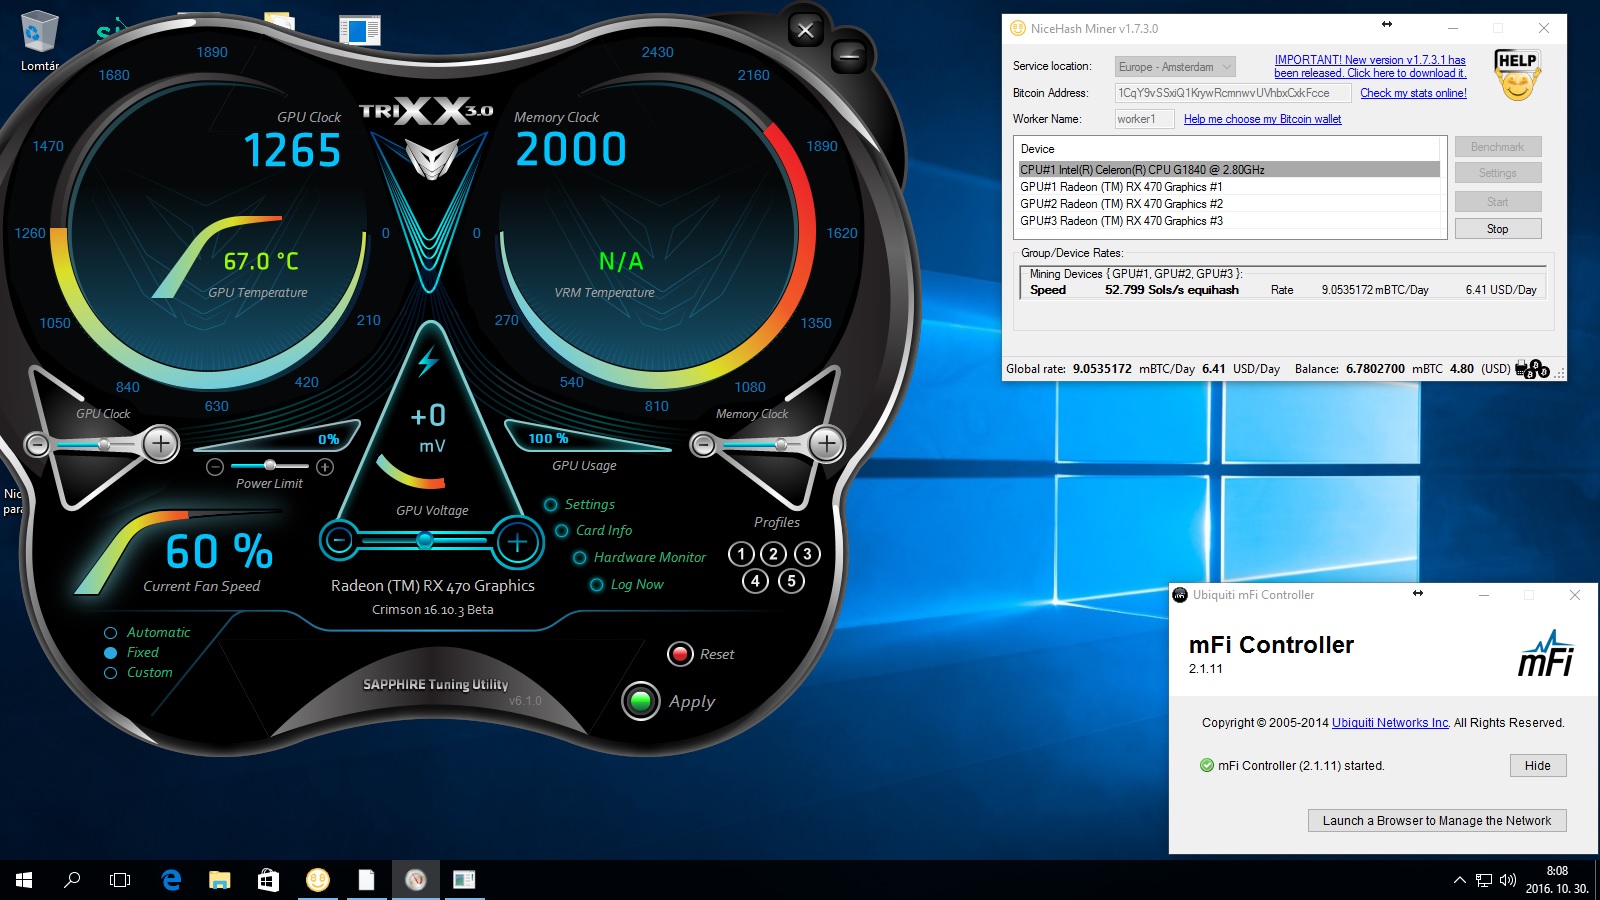Load TRIXX profile 2

(x=773, y=554)
